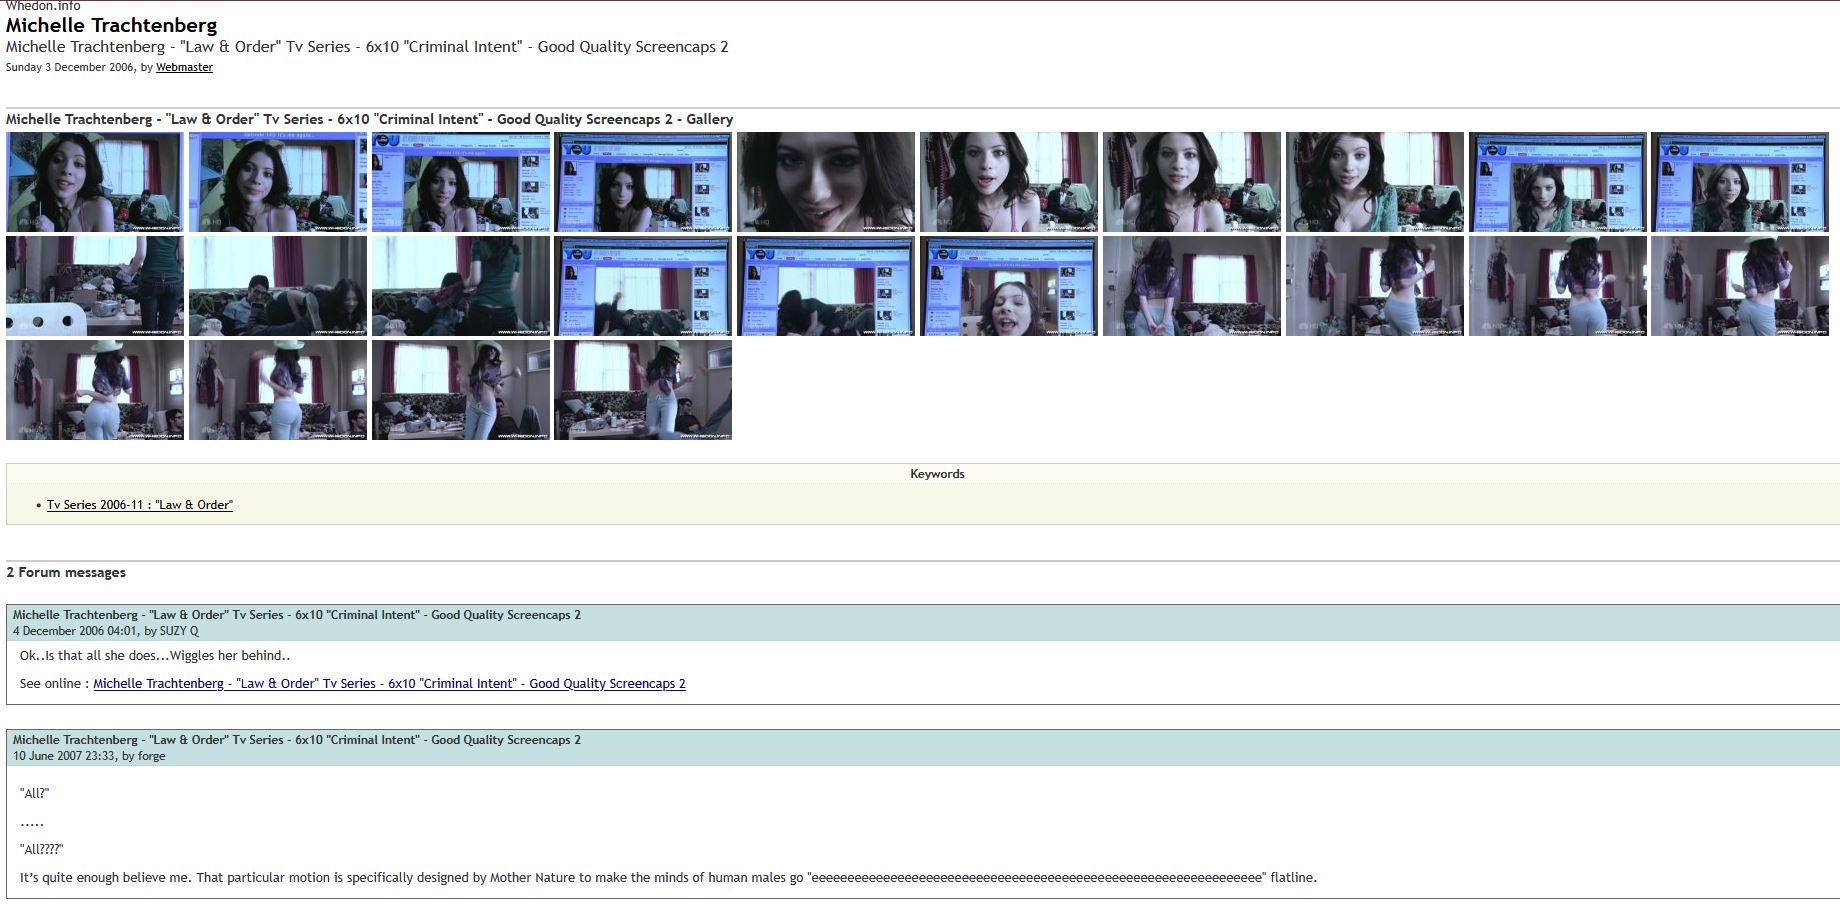Click the "4 December 2006 04:01, by SUZY Q" line

tap(106, 631)
